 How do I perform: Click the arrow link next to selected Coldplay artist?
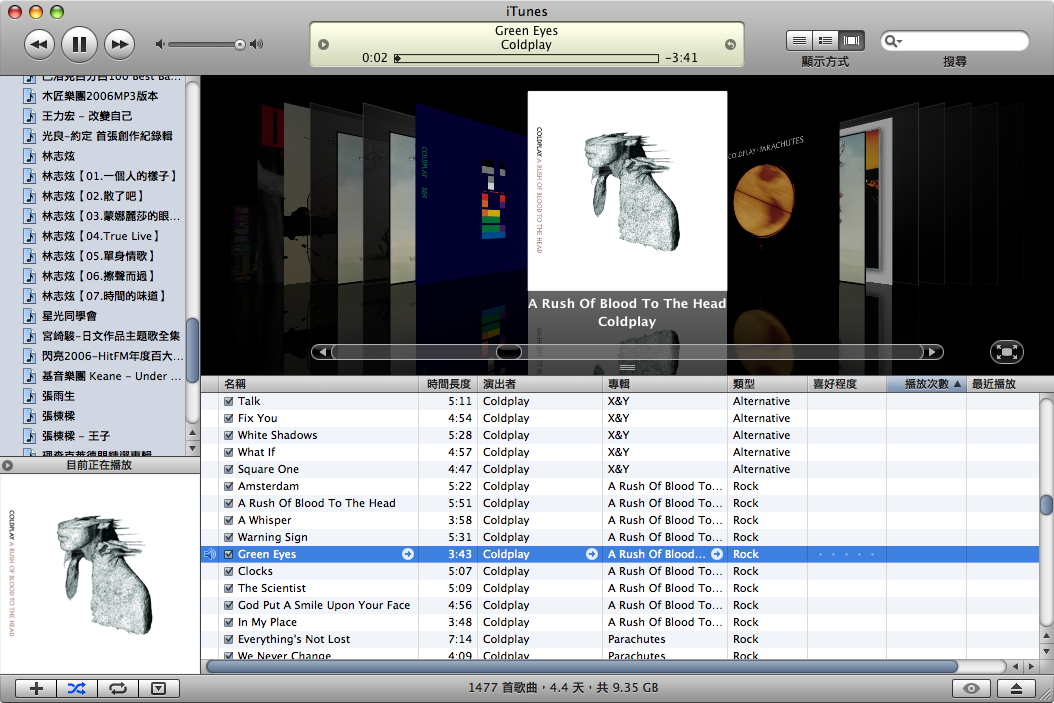pyautogui.click(x=592, y=554)
